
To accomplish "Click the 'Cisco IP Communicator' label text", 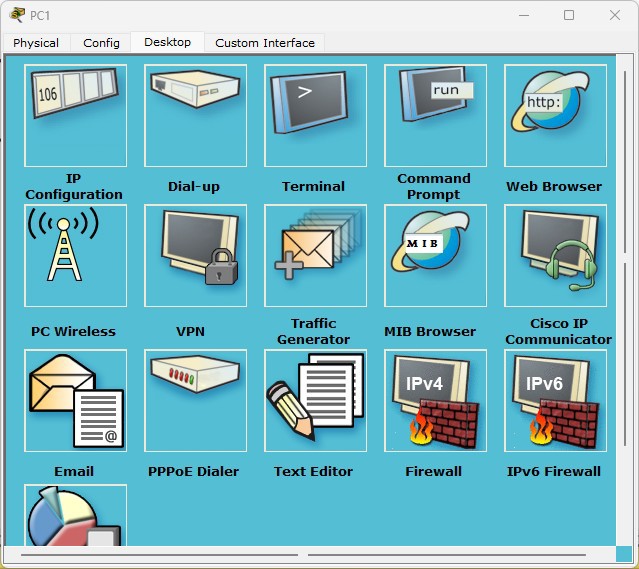I will tap(558, 331).
